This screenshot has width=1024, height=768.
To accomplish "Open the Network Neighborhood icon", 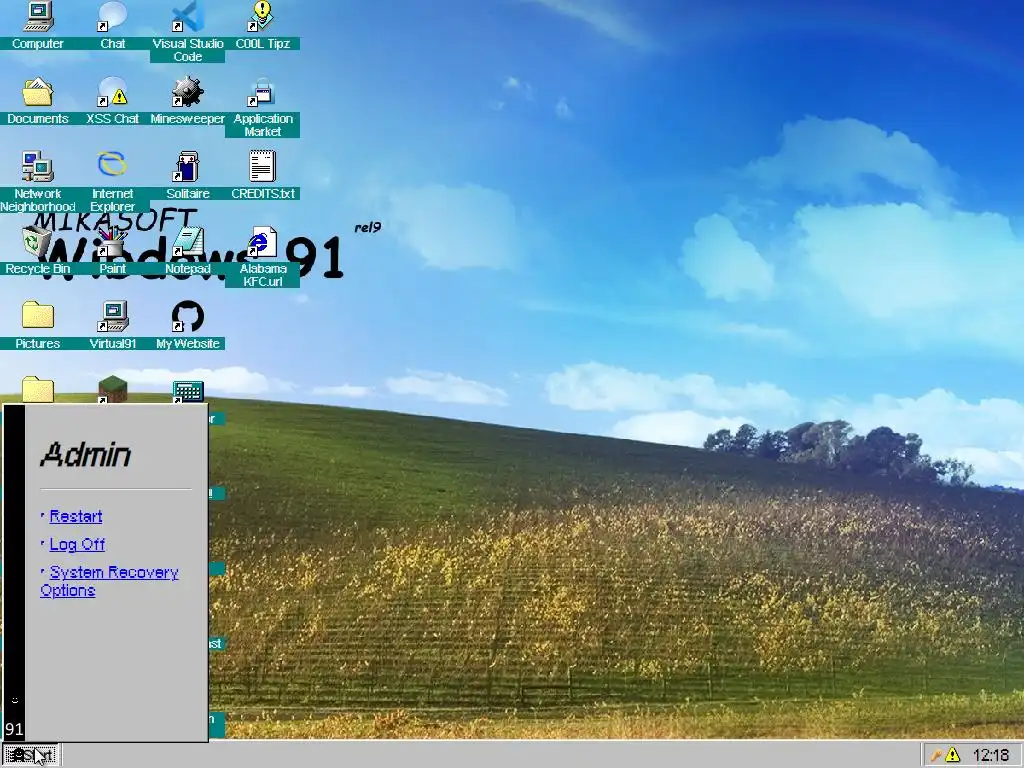I will click(38, 182).
